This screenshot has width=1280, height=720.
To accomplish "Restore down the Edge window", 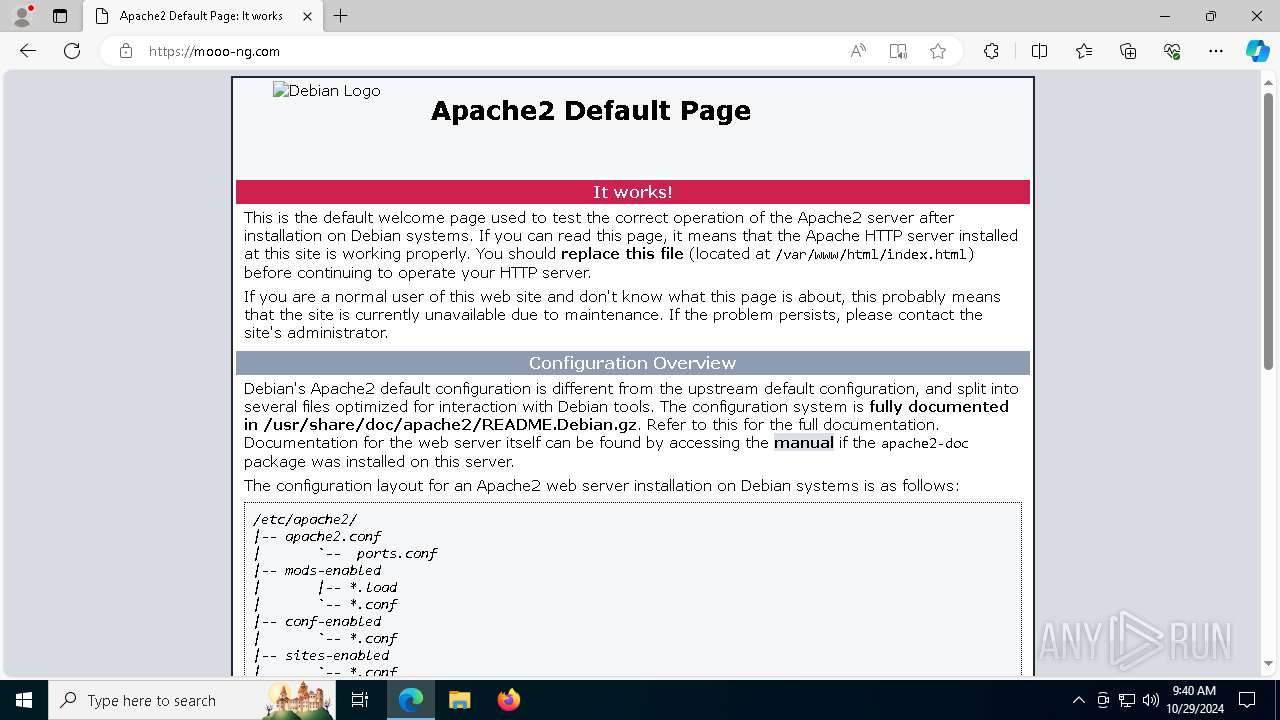I will pyautogui.click(x=1211, y=16).
